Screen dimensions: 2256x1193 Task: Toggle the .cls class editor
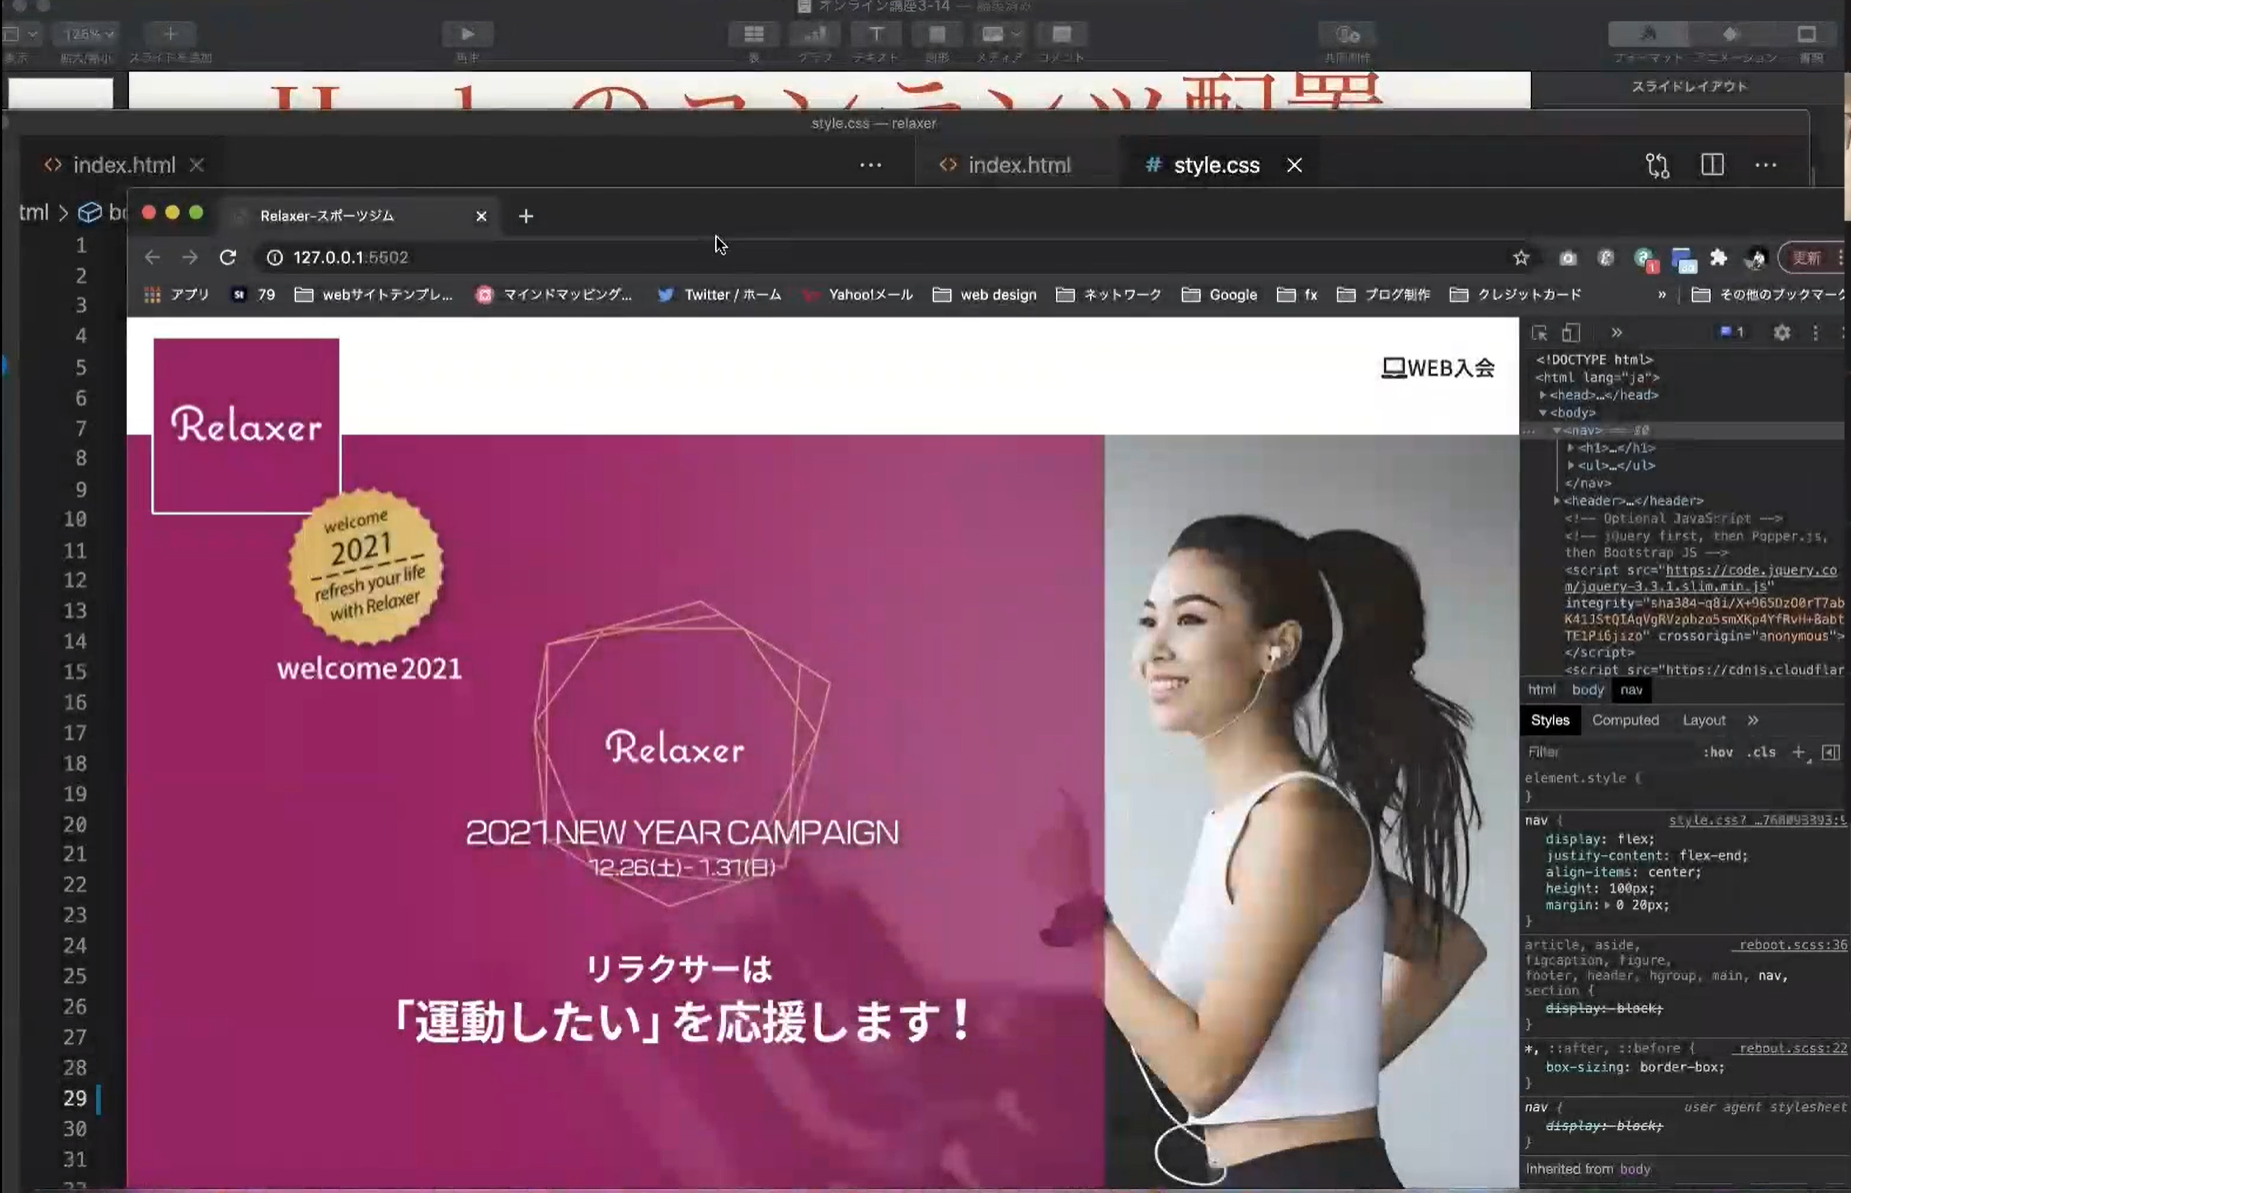[1761, 752]
